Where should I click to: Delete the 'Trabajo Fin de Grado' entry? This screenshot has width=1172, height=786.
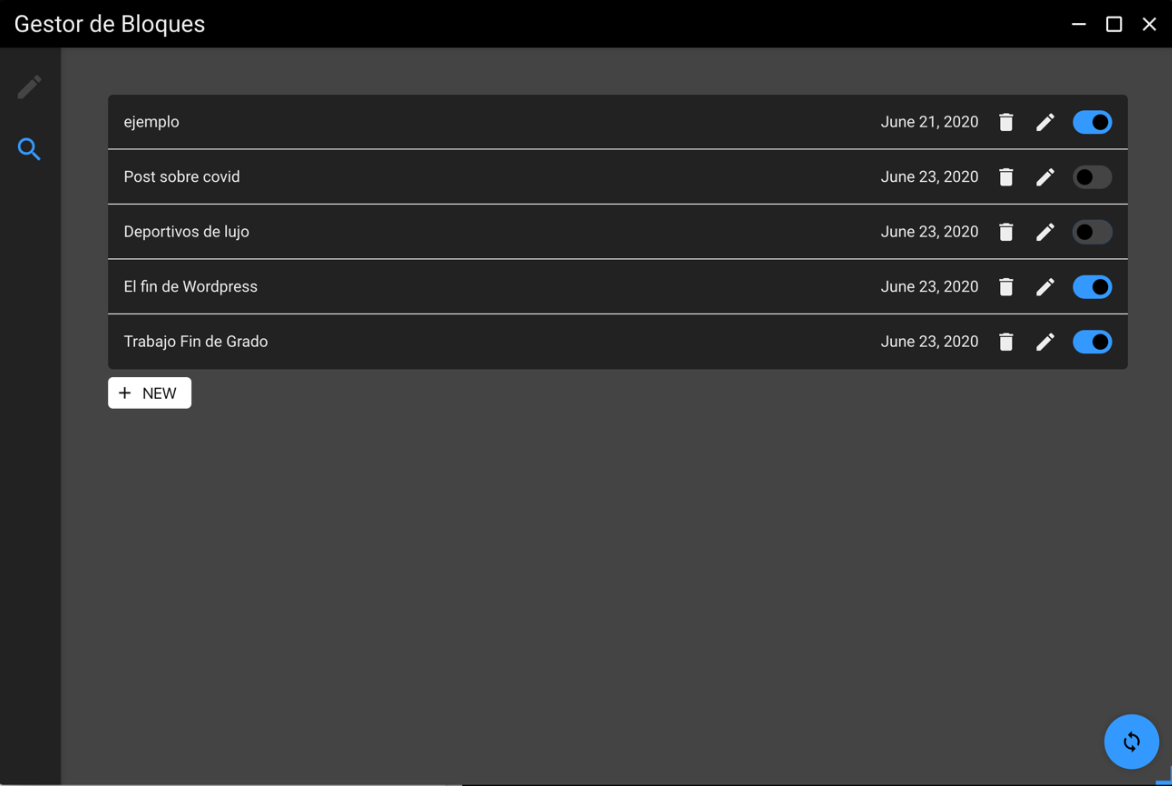tap(1006, 342)
